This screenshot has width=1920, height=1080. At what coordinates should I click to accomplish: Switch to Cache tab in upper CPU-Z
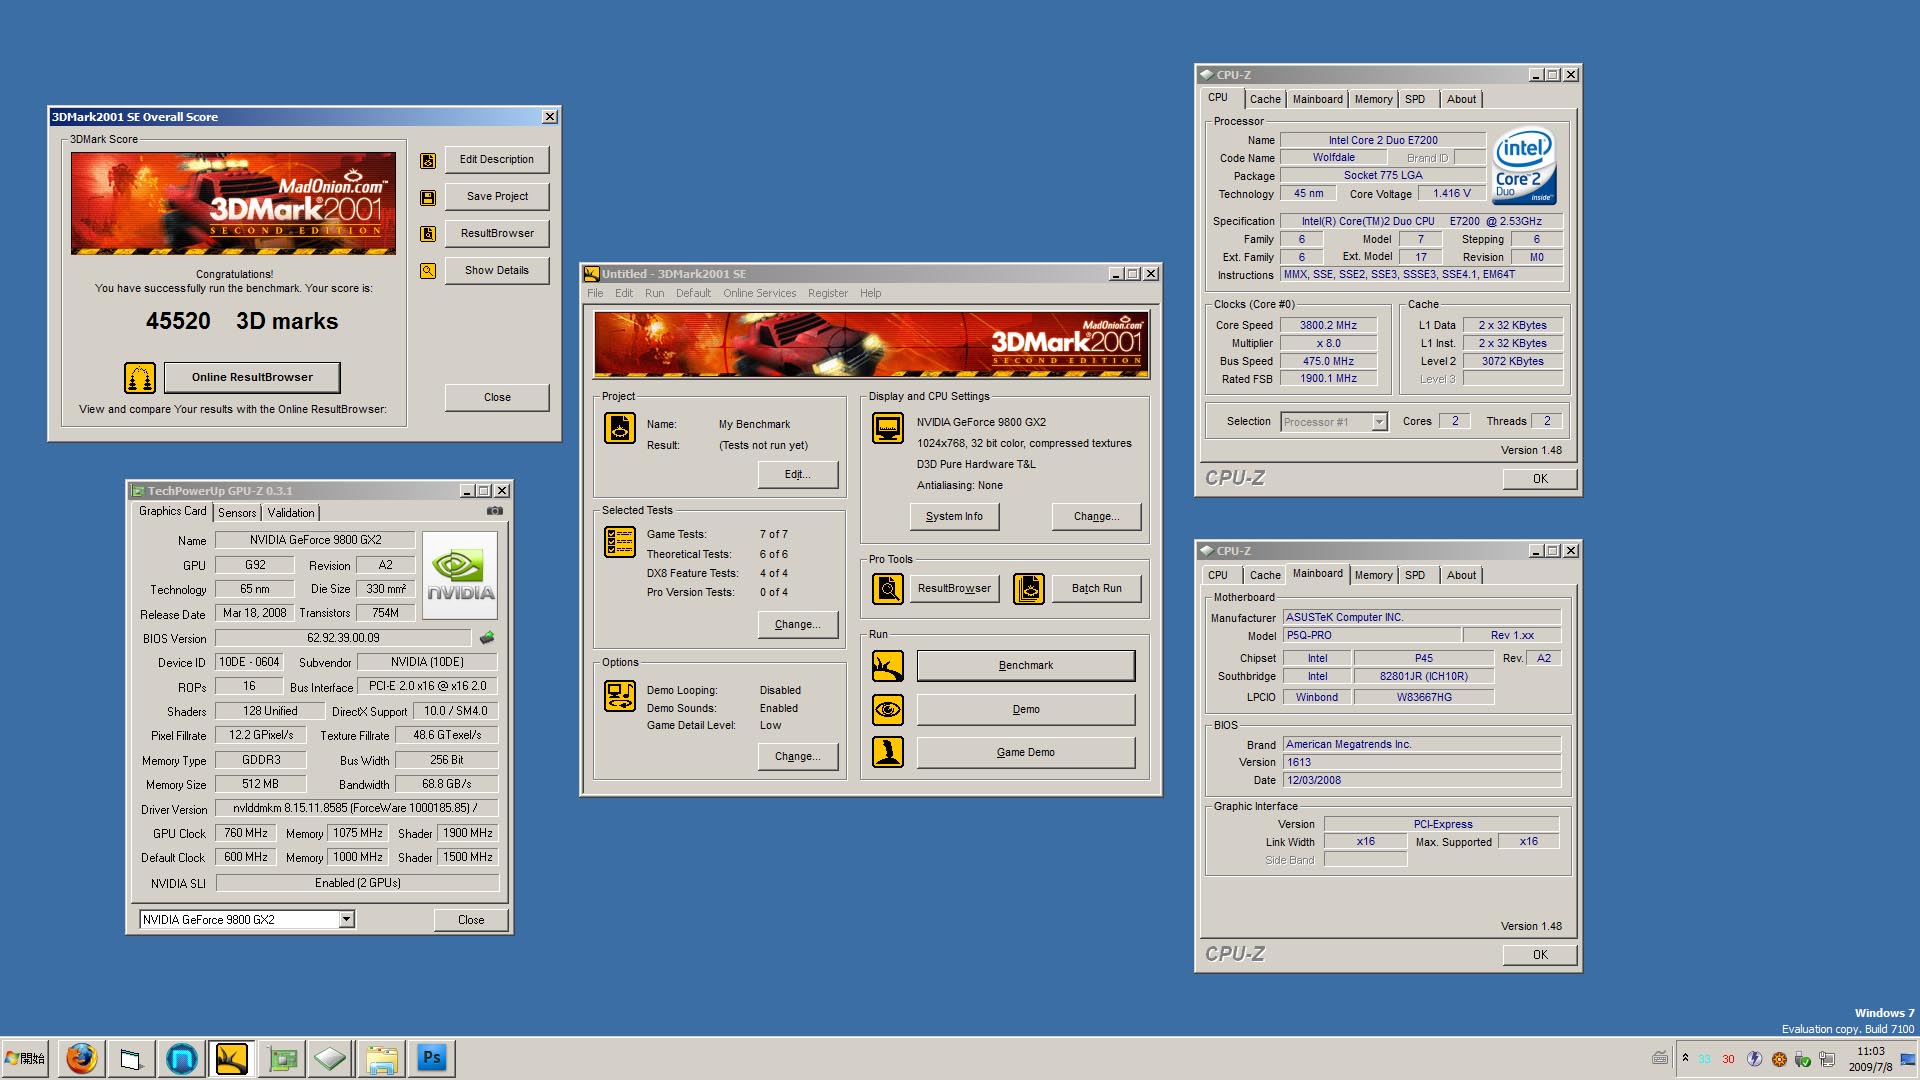point(1265,100)
